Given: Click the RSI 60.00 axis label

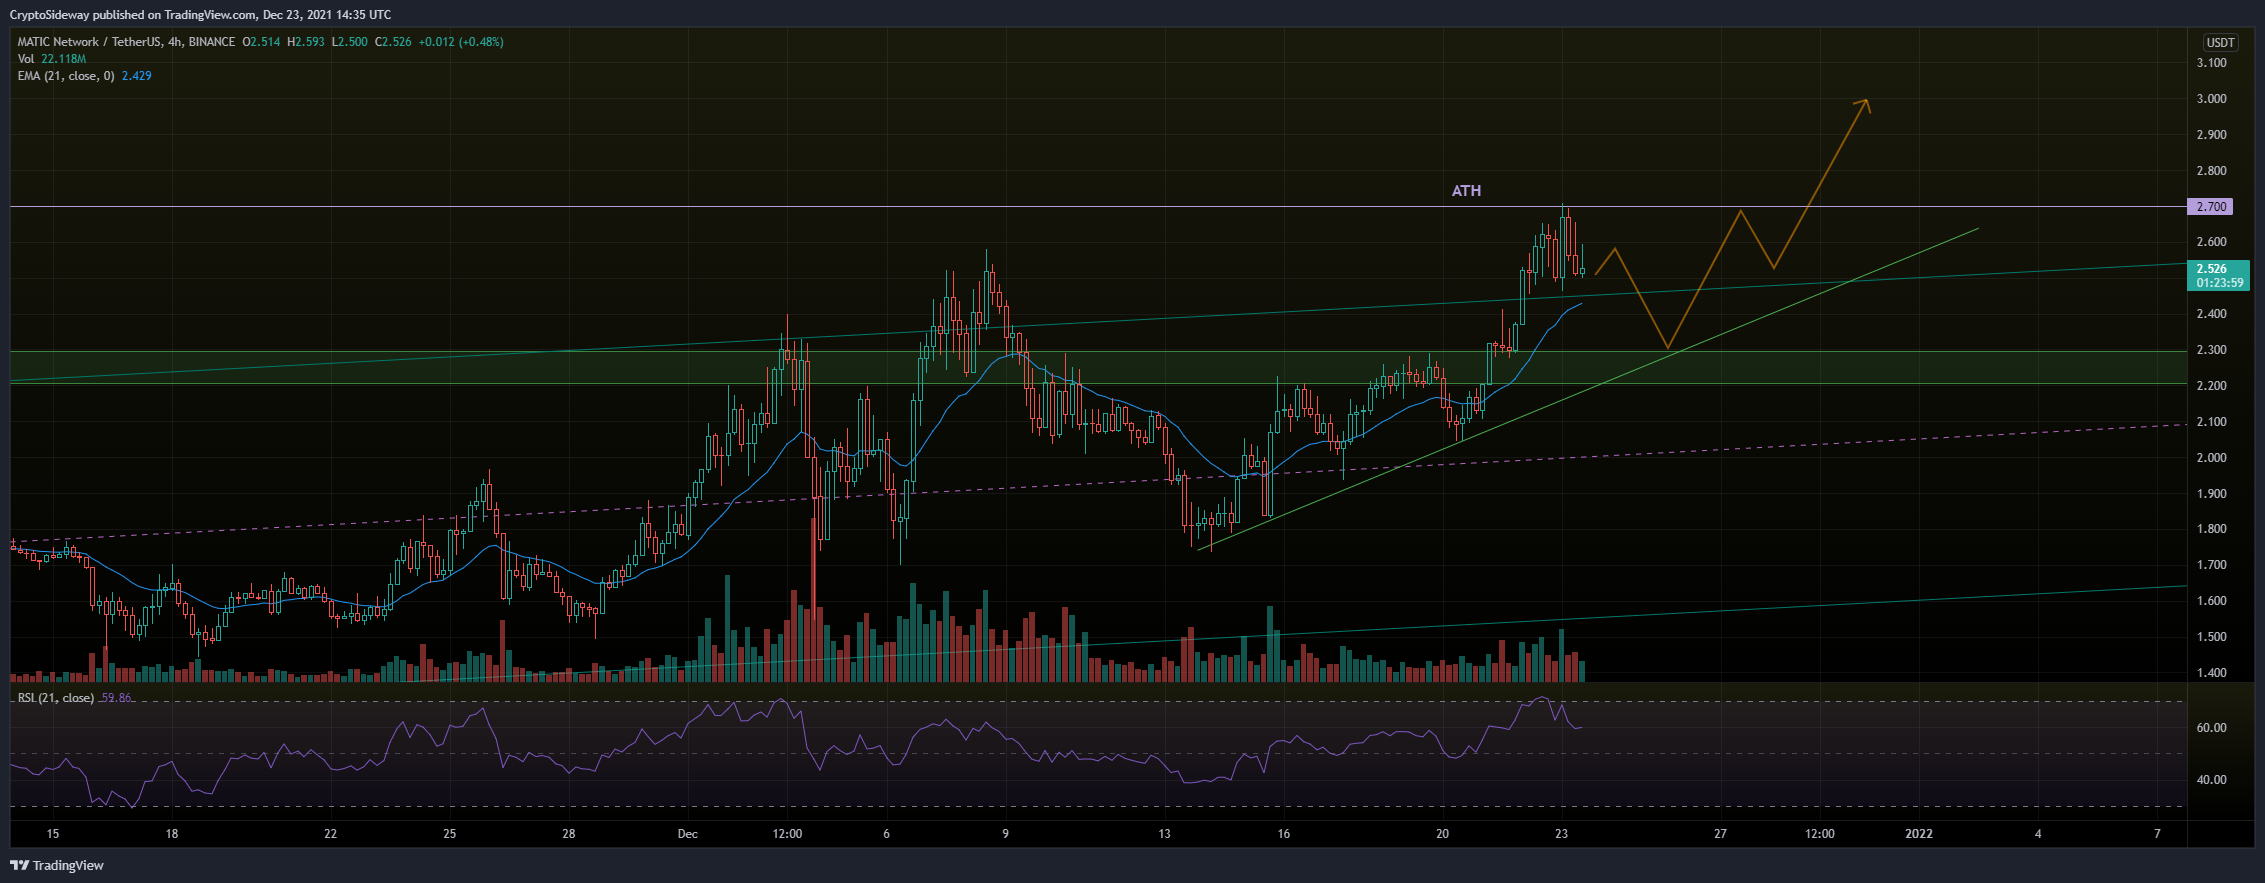Looking at the screenshot, I should [x=2211, y=728].
